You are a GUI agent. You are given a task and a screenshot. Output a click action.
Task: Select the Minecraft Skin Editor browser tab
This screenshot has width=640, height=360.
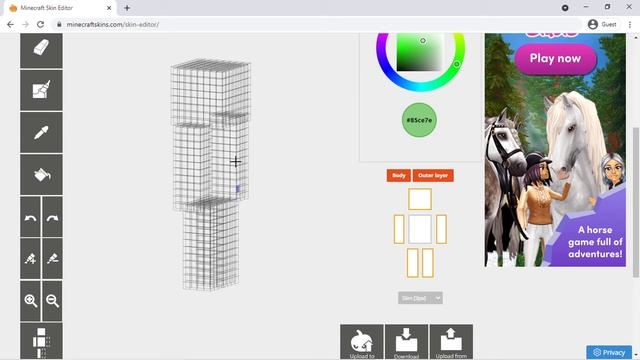click(60, 8)
